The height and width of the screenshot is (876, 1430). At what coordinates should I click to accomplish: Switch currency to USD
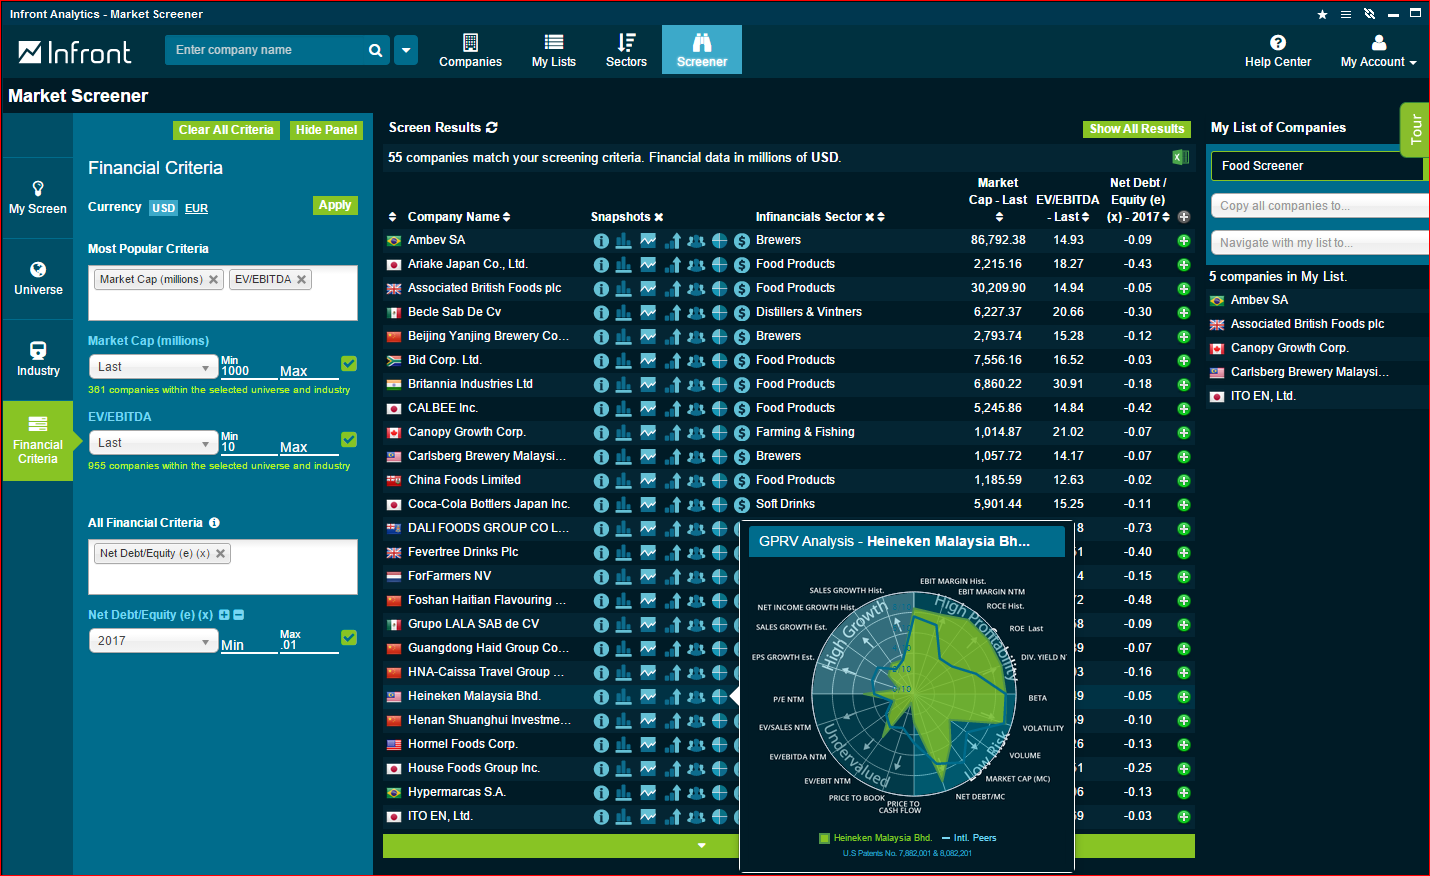[164, 208]
